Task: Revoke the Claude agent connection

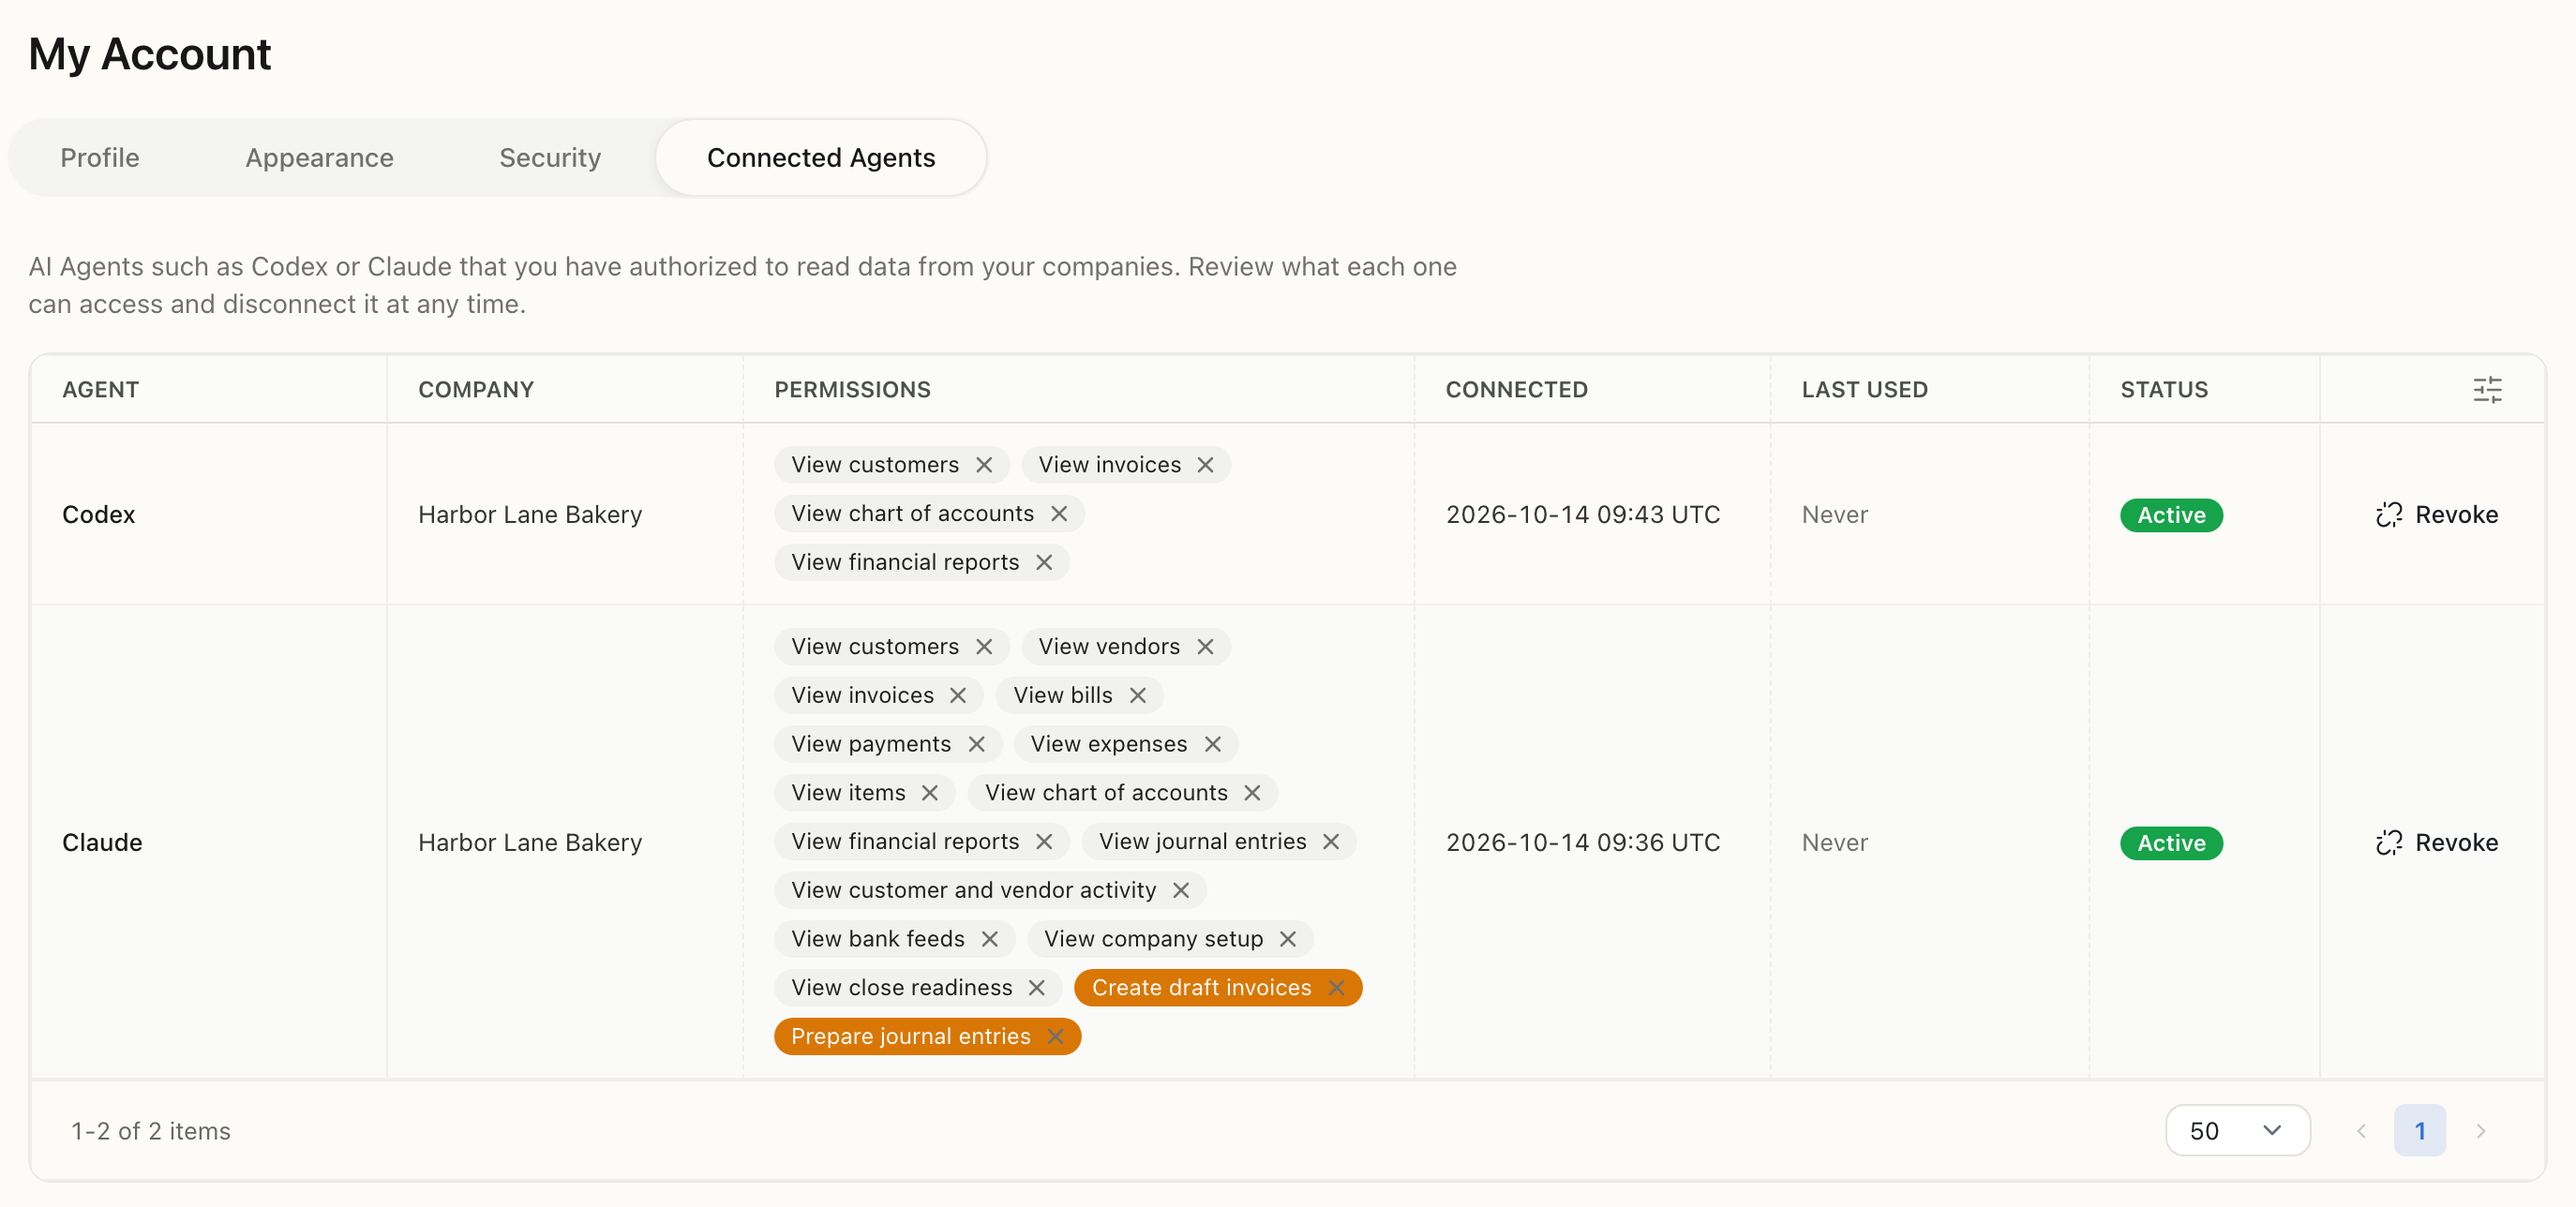Action: (x=2437, y=843)
